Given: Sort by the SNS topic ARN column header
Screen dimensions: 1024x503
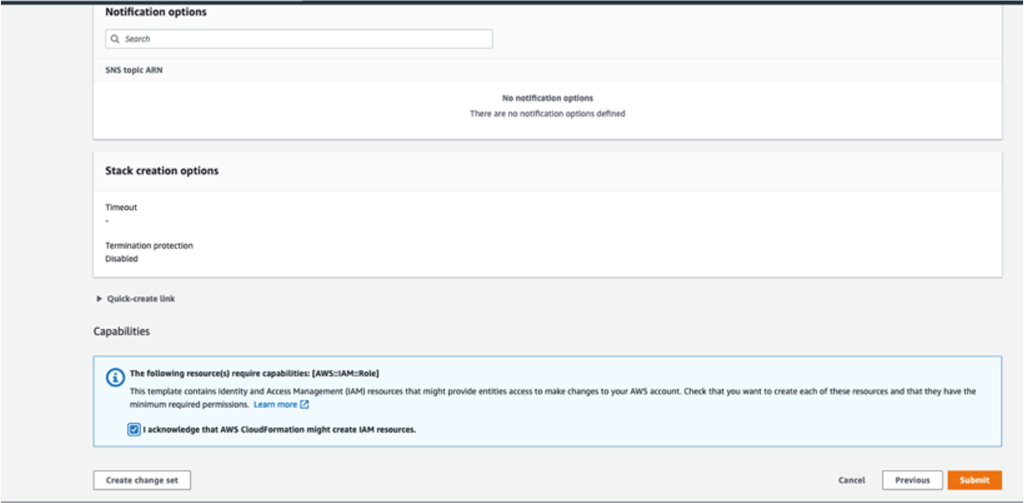Looking at the screenshot, I should point(134,71).
